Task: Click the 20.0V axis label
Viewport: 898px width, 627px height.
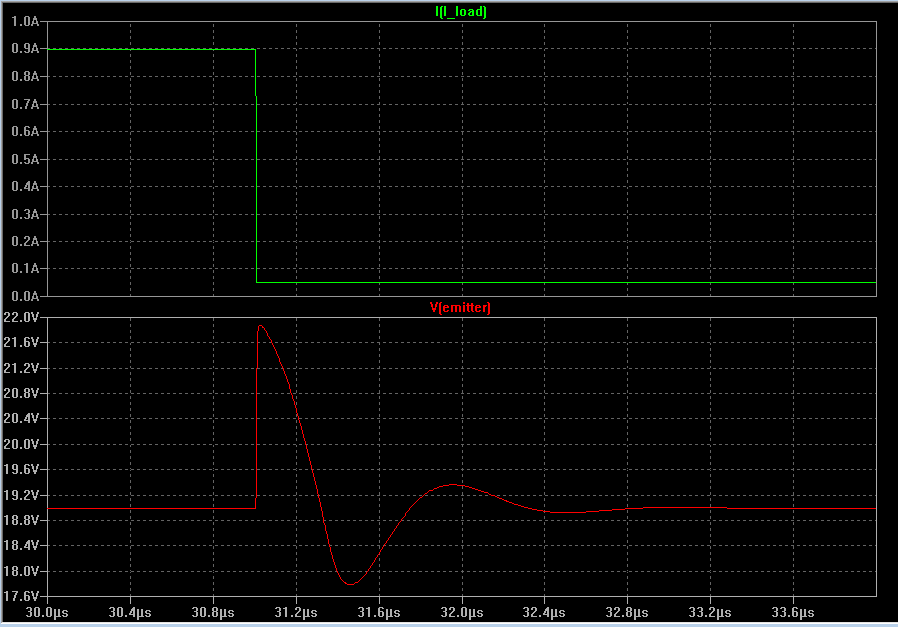Action: 21,444
